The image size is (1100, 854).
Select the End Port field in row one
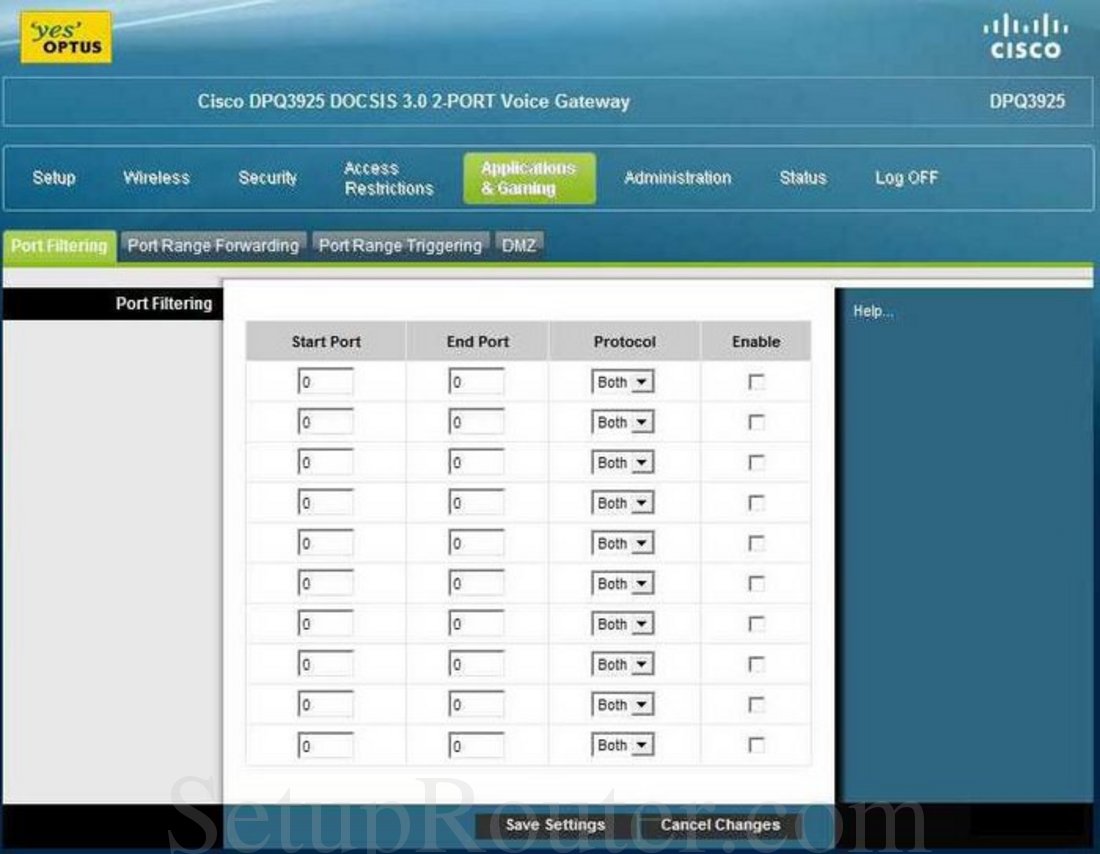coord(477,381)
